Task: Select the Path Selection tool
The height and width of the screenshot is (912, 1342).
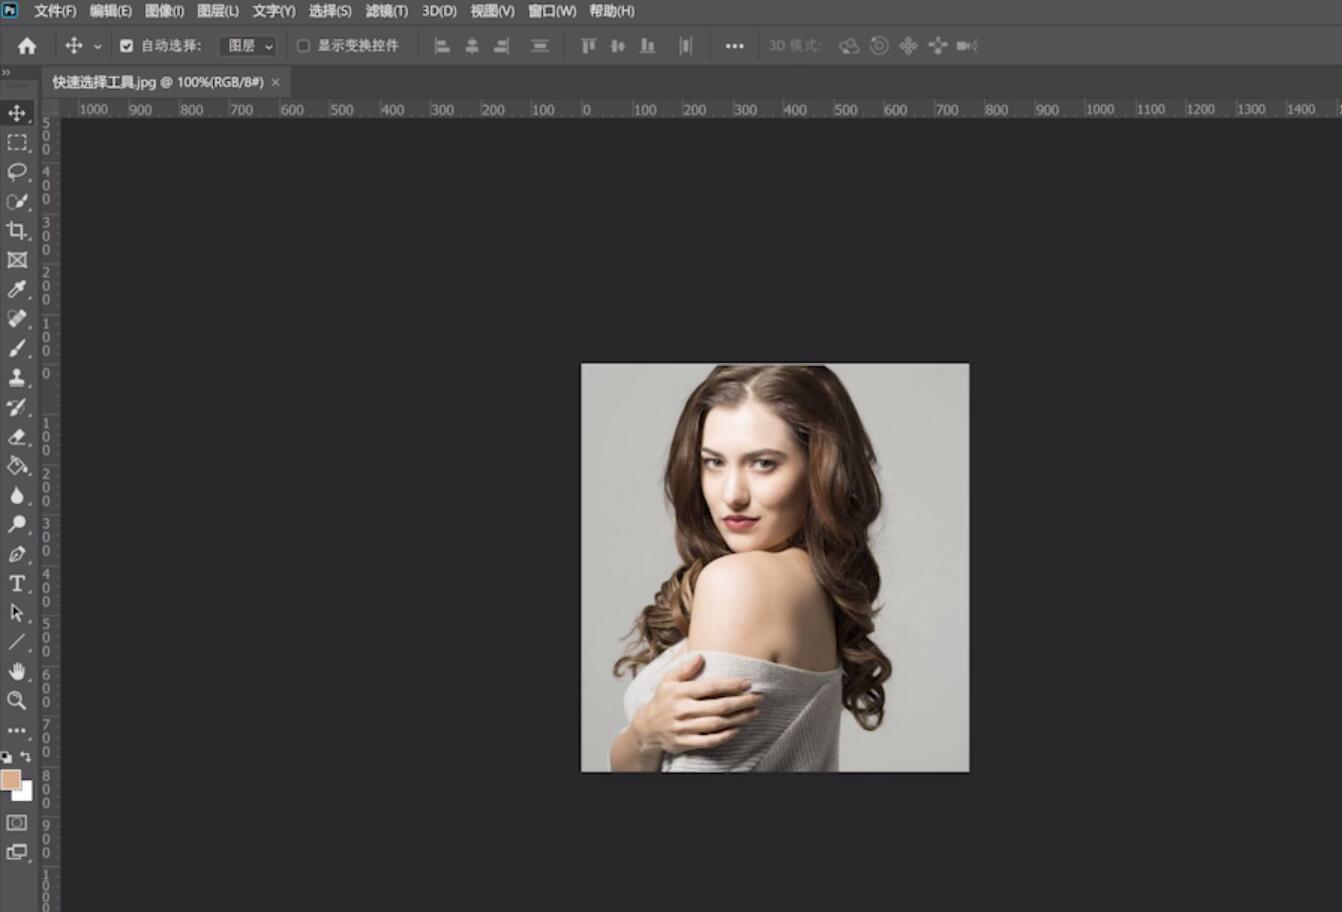Action: (x=17, y=612)
